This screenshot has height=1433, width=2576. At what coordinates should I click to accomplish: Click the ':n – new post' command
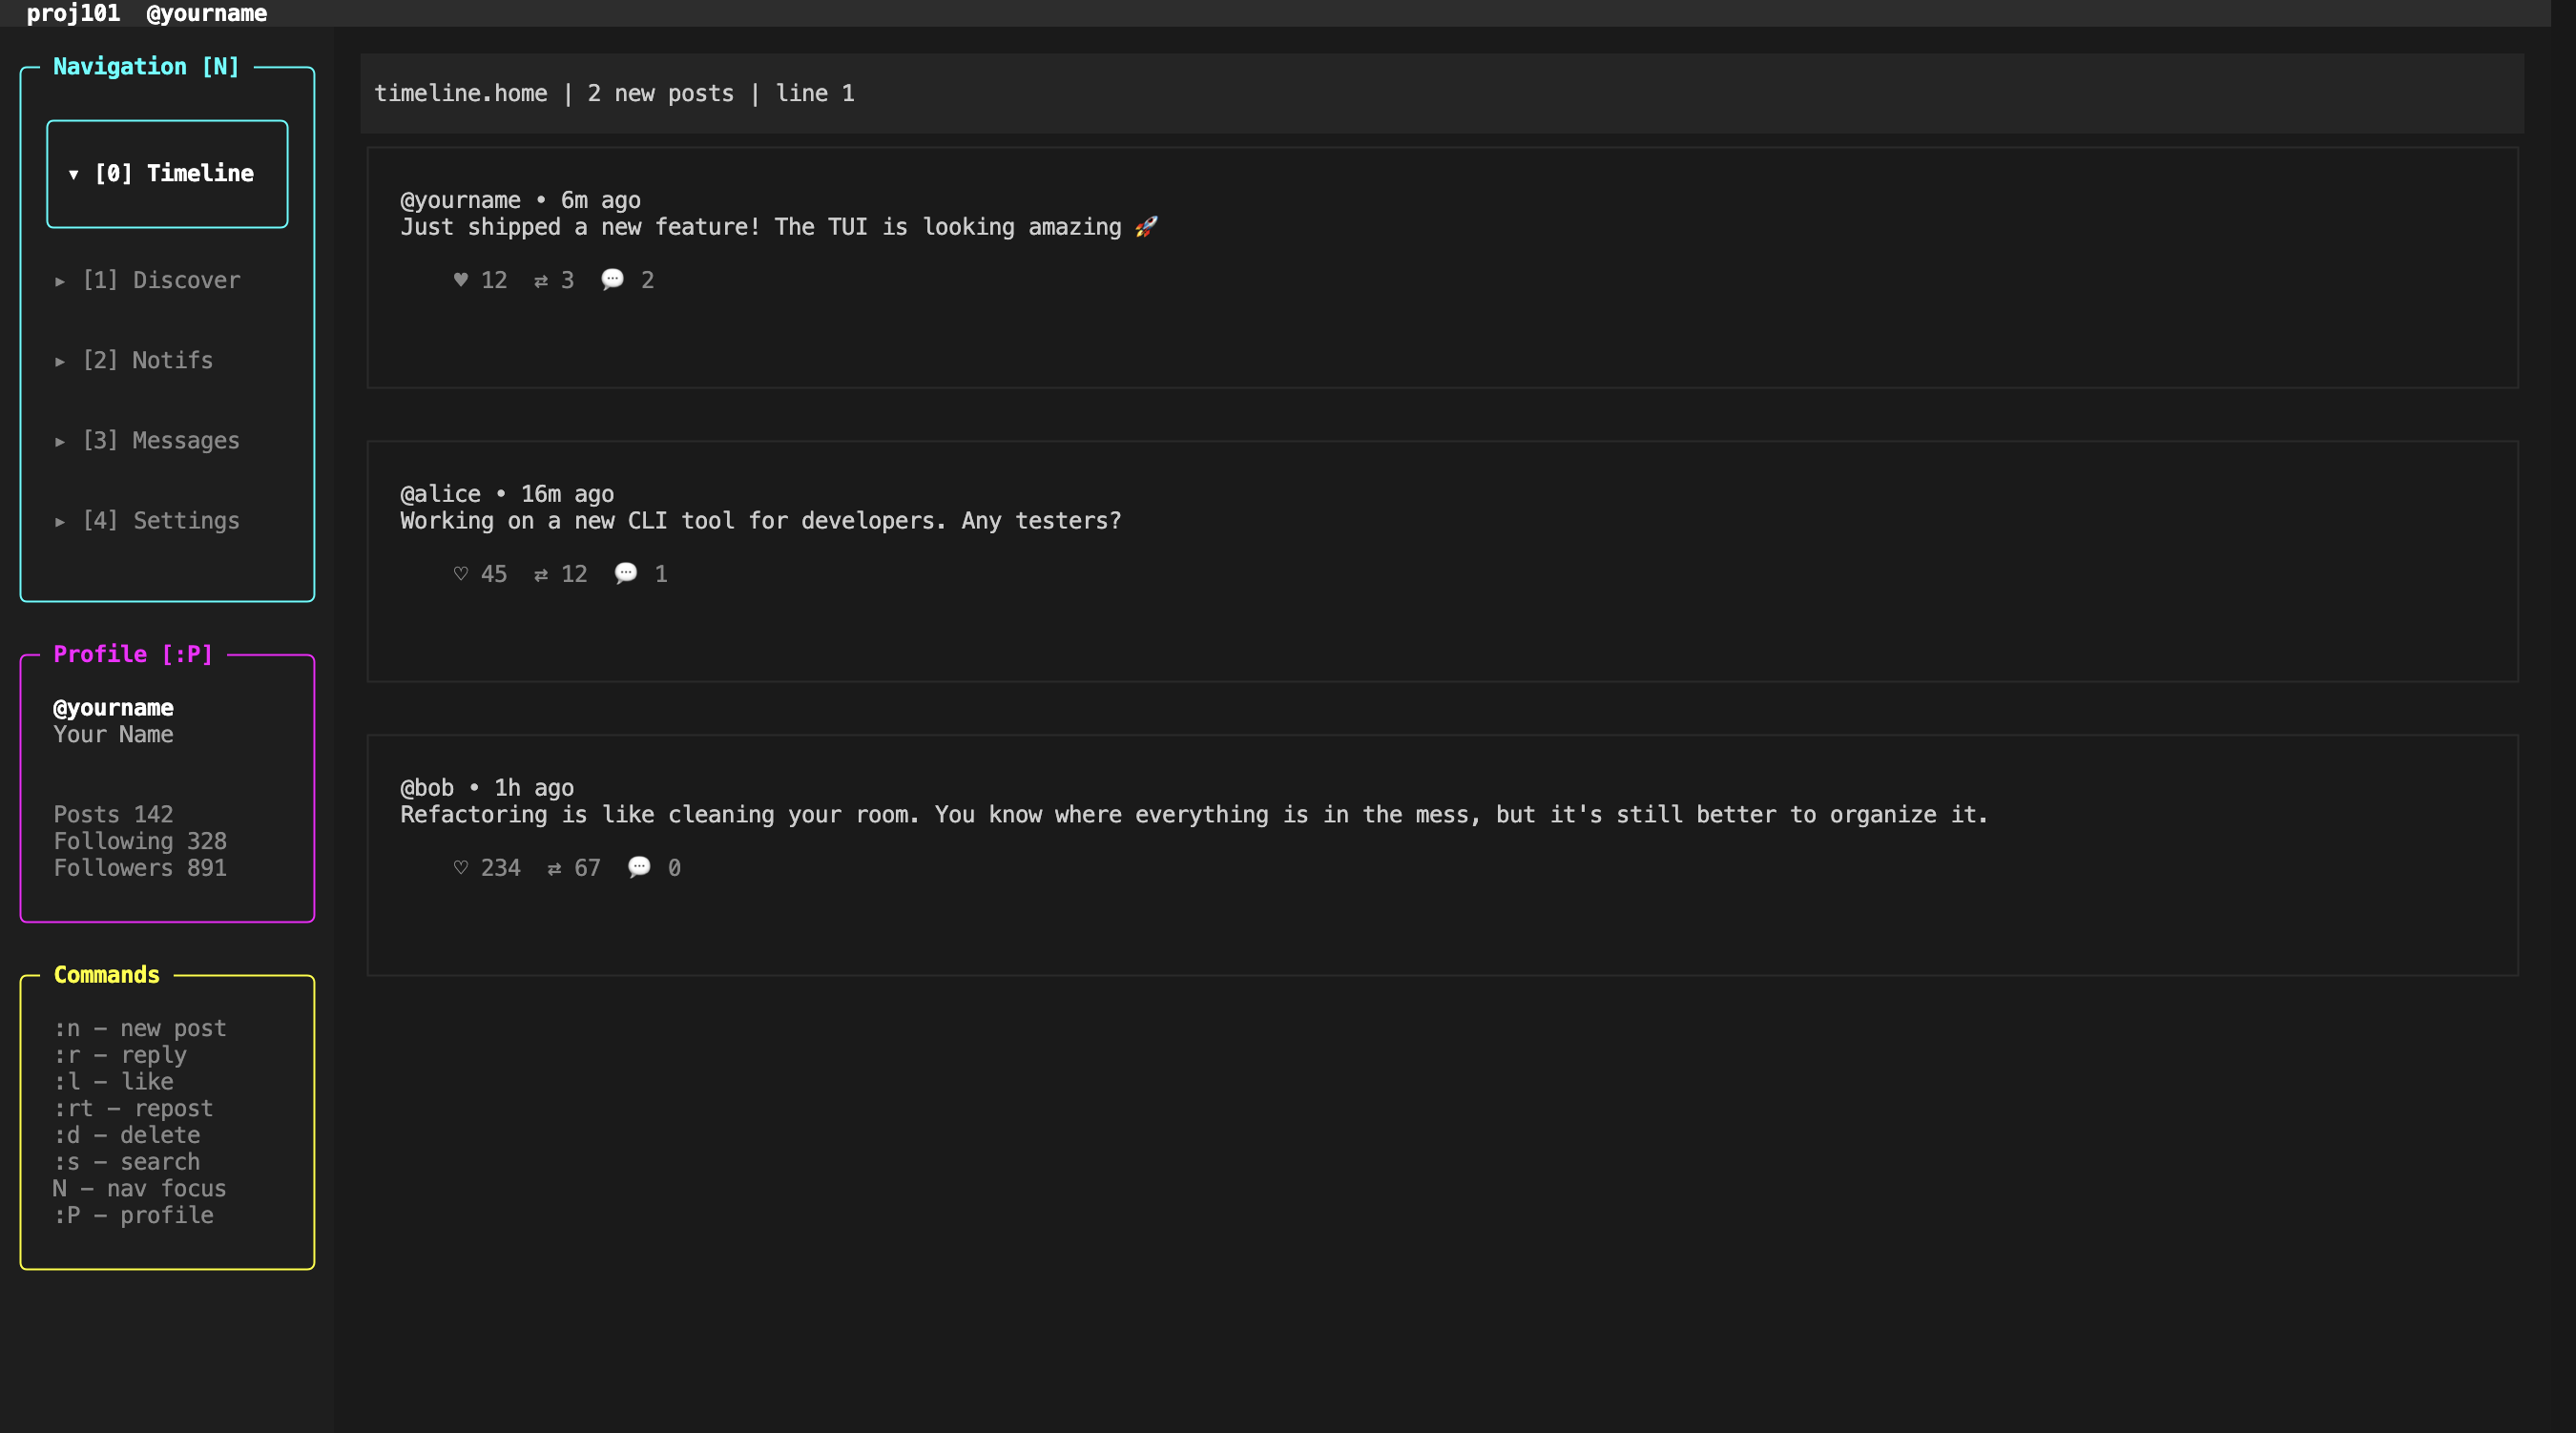[140, 1028]
